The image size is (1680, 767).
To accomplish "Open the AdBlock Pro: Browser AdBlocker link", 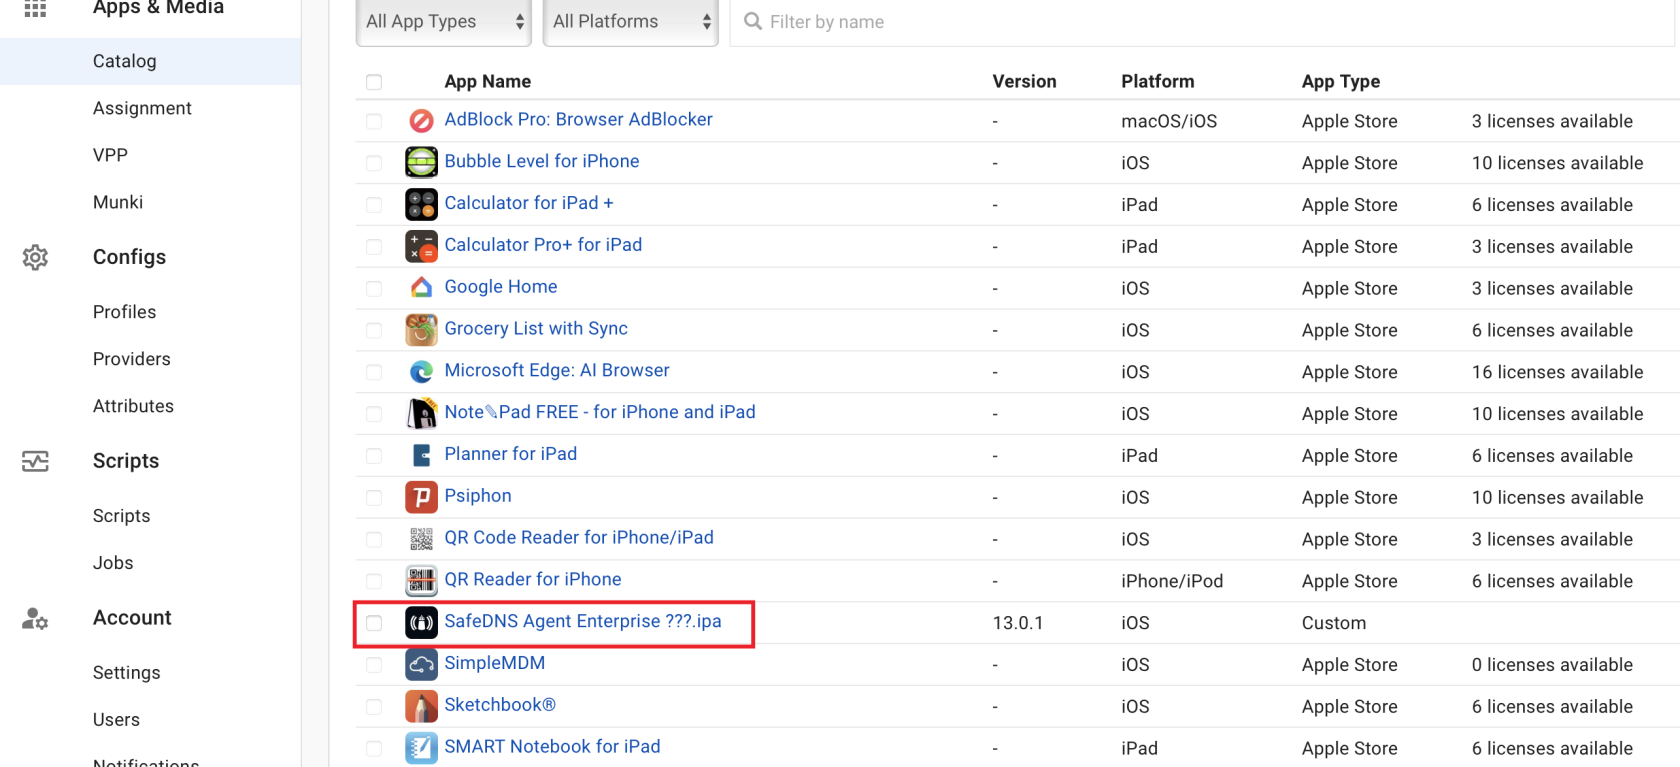I will 578,120.
